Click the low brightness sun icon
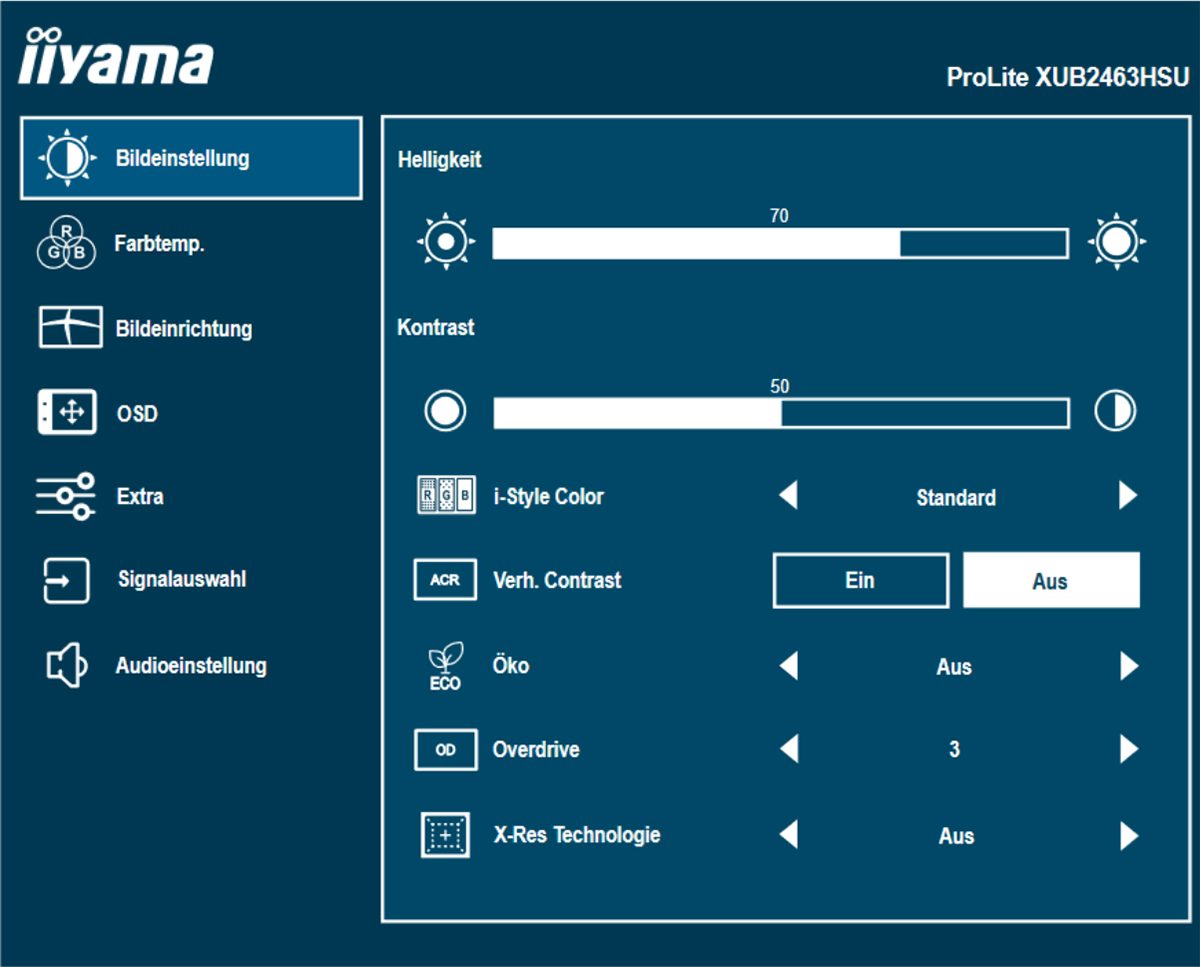Viewport: 1200px width, 967px height. tap(446, 242)
